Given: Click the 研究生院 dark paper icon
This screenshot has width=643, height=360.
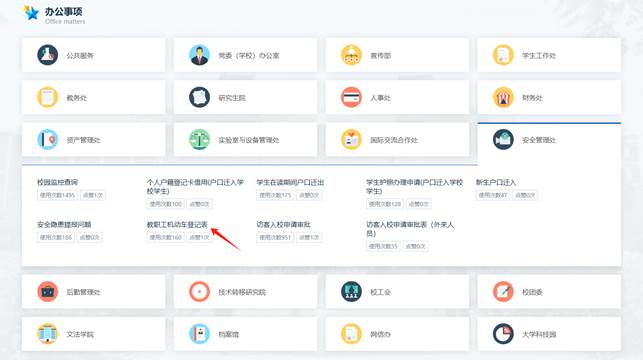Looking at the screenshot, I should click(x=199, y=97).
